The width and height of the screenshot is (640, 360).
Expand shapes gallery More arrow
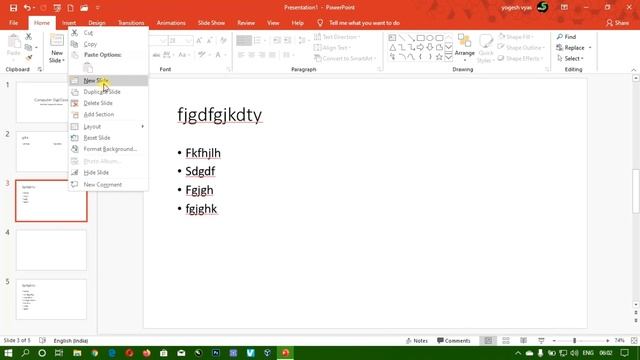(449, 57)
